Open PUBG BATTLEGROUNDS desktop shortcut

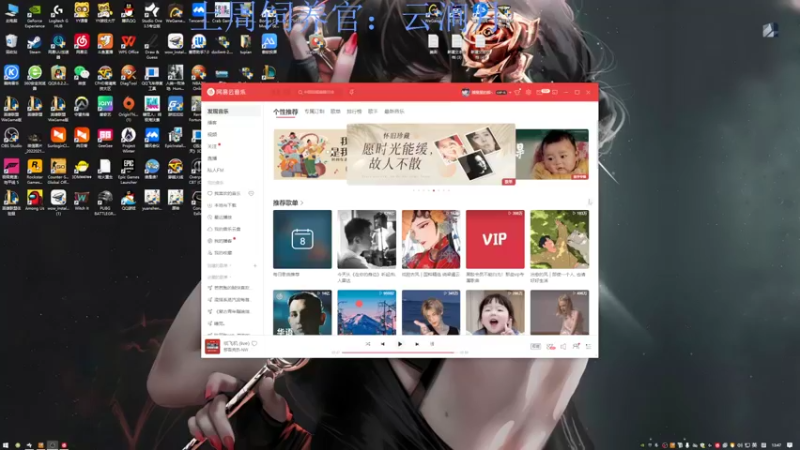point(105,203)
